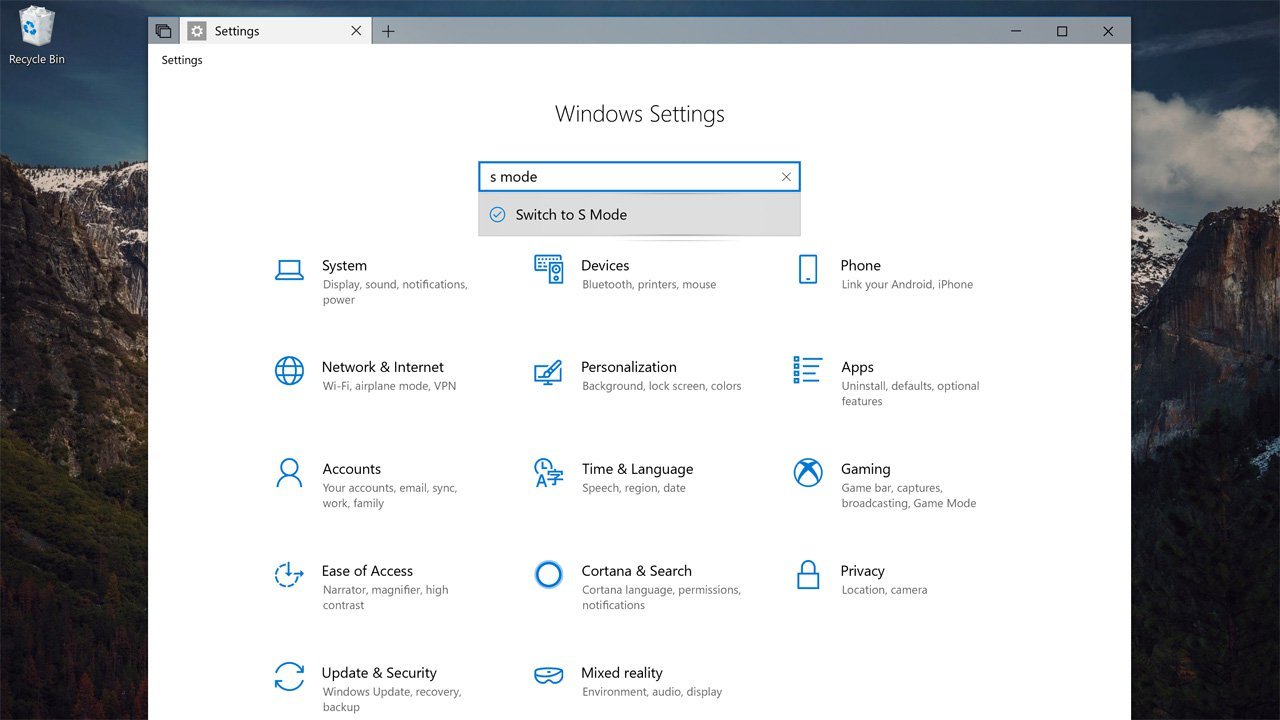
Task: Open the Time & Language icon
Action: [548, 473]
